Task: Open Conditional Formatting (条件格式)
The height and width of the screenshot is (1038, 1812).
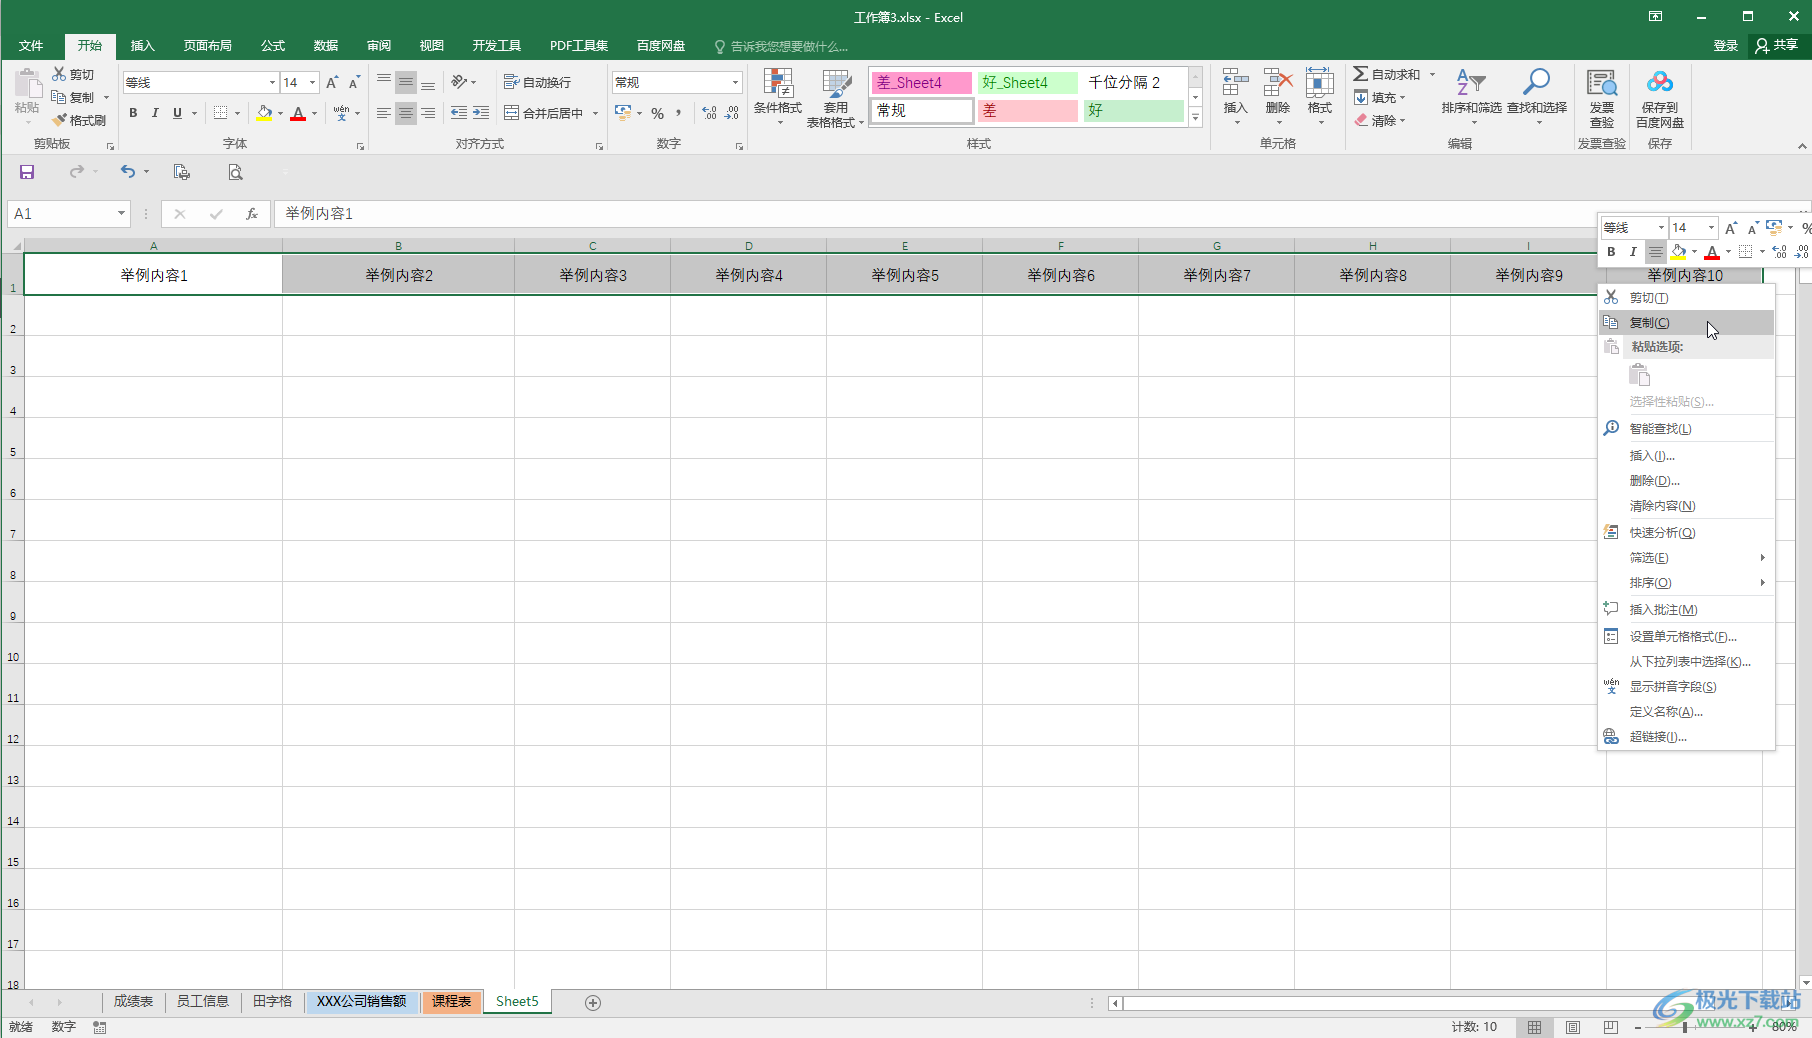Action: point(777,96)
